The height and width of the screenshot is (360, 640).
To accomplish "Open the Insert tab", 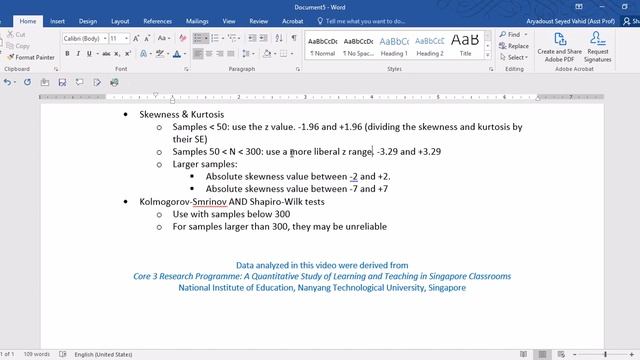I will pos(57,21).
